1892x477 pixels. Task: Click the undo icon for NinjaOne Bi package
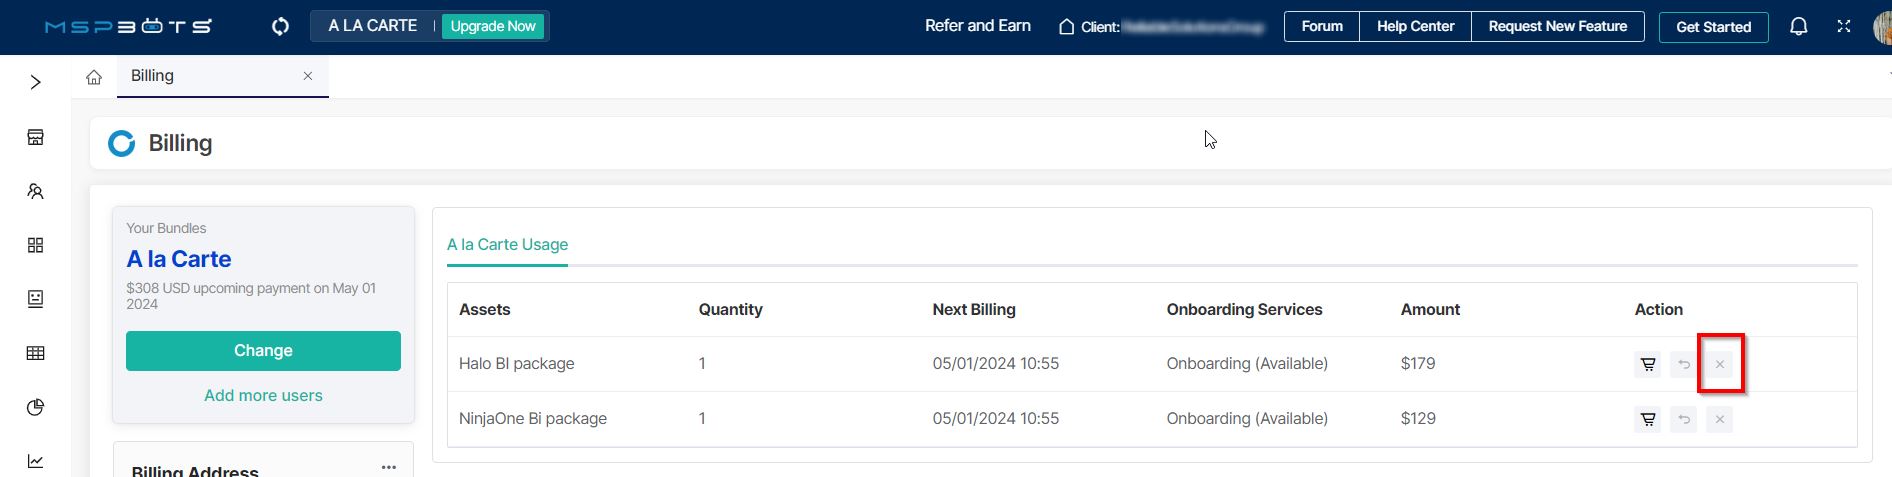coord(1684,419)
